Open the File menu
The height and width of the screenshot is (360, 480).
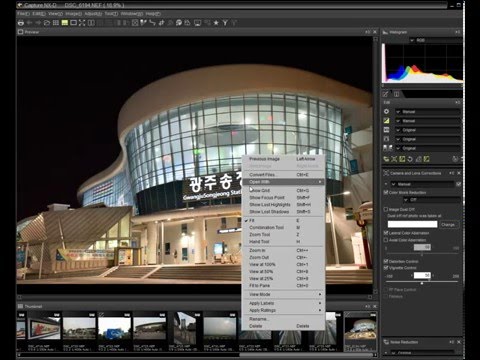tap(23, 14)
